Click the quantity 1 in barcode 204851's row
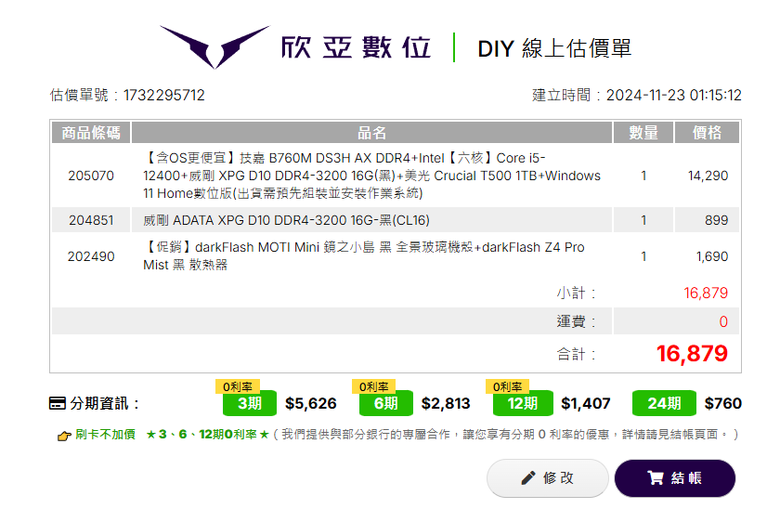 [644, 220]
